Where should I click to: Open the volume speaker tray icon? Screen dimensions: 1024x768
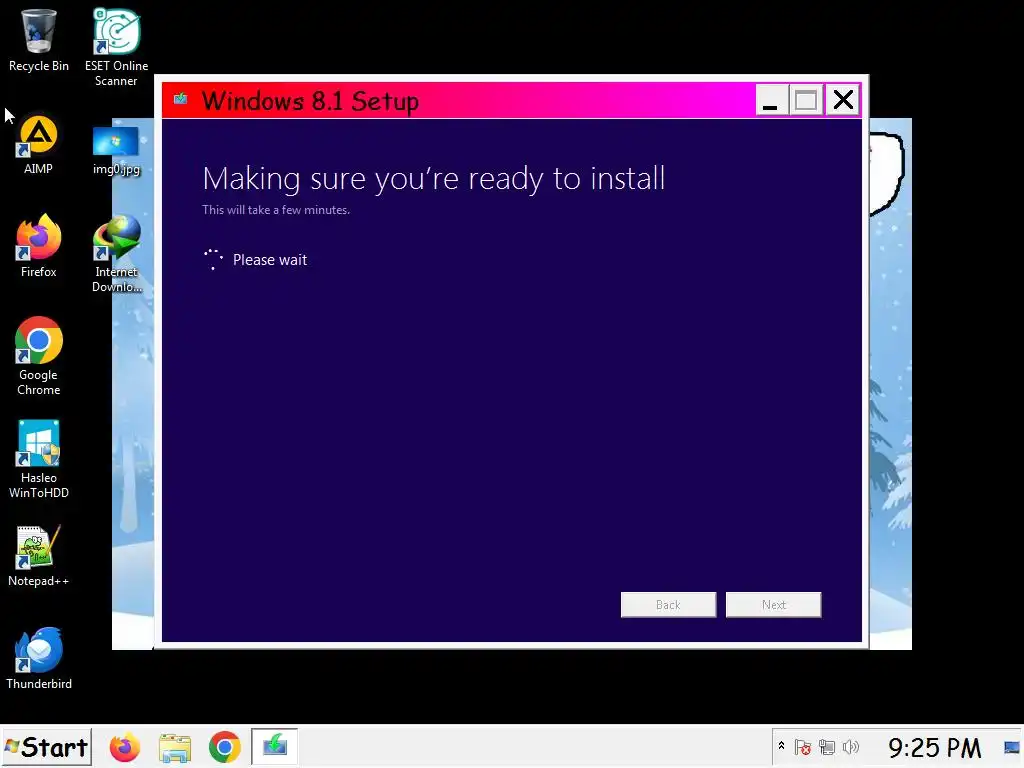pos(851,747)
